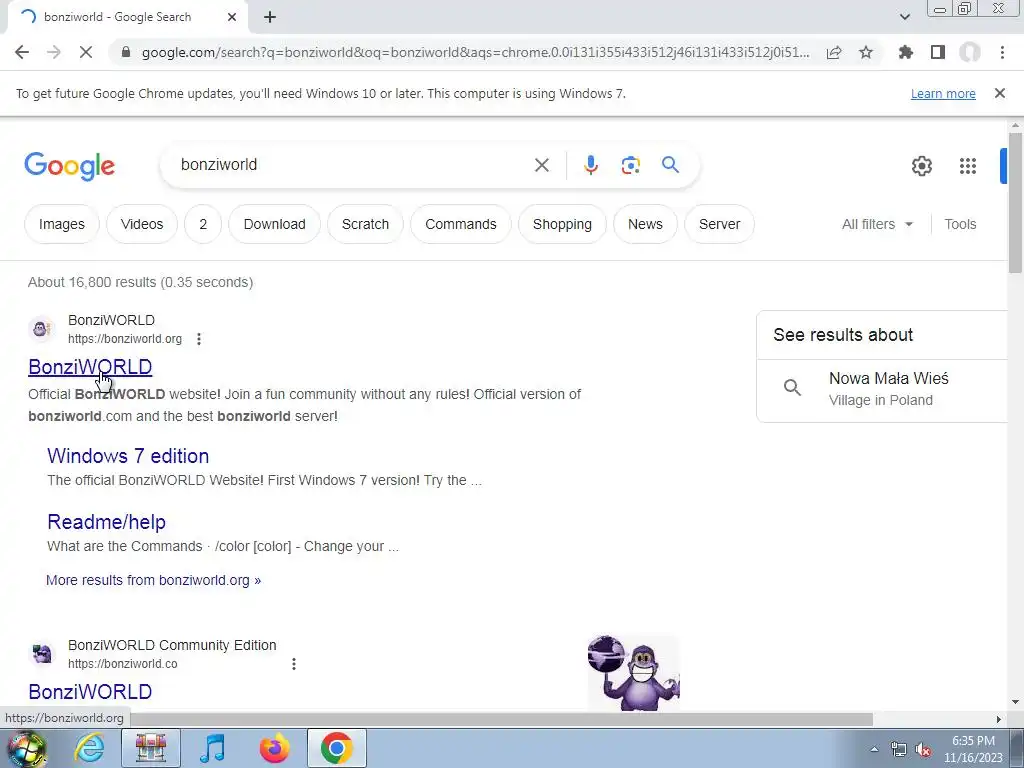Screen dimensions: 1024x768
Task: Stop loading the page
Action: coord(86,52)
